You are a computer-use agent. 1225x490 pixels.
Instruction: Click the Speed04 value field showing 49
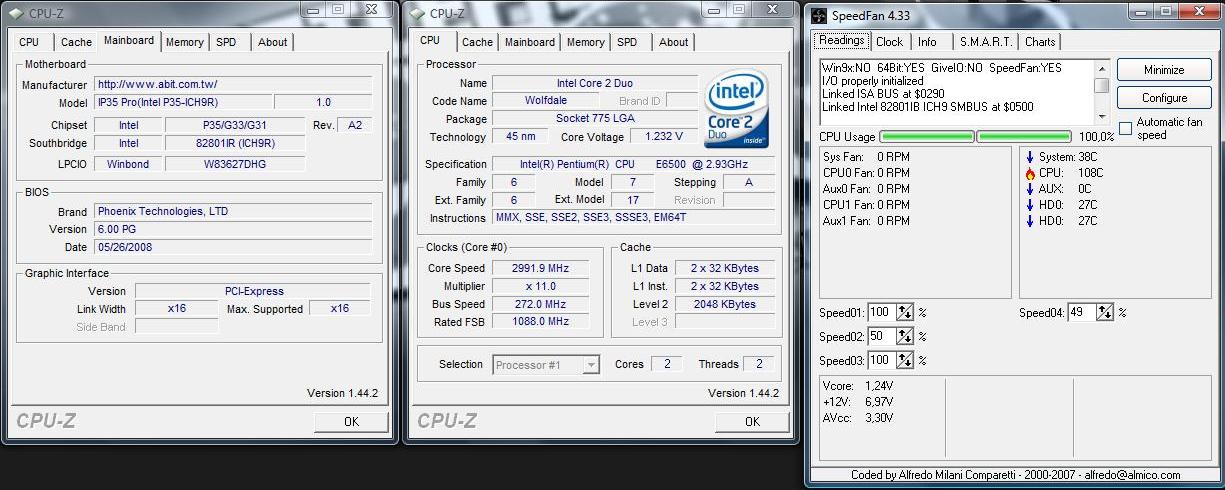point(1081,312)
